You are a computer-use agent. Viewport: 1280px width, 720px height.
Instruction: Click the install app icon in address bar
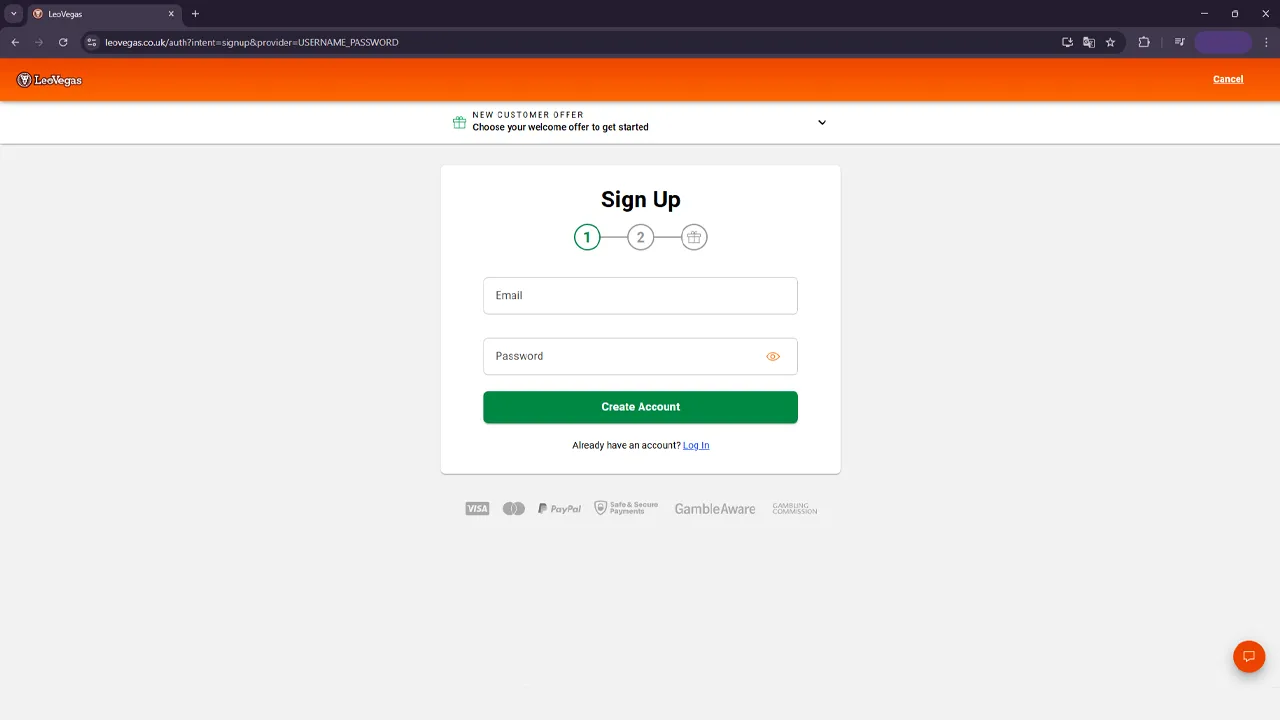[x=1067, y=42]
